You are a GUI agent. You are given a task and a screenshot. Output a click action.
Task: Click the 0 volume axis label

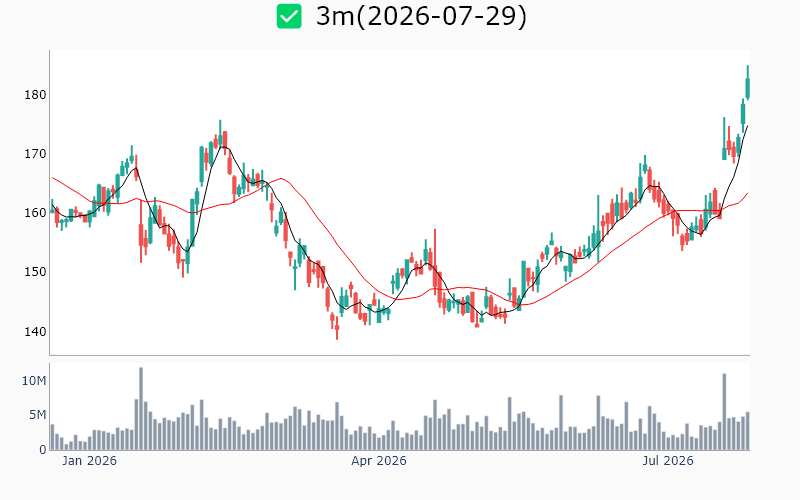tap(43, 449)
